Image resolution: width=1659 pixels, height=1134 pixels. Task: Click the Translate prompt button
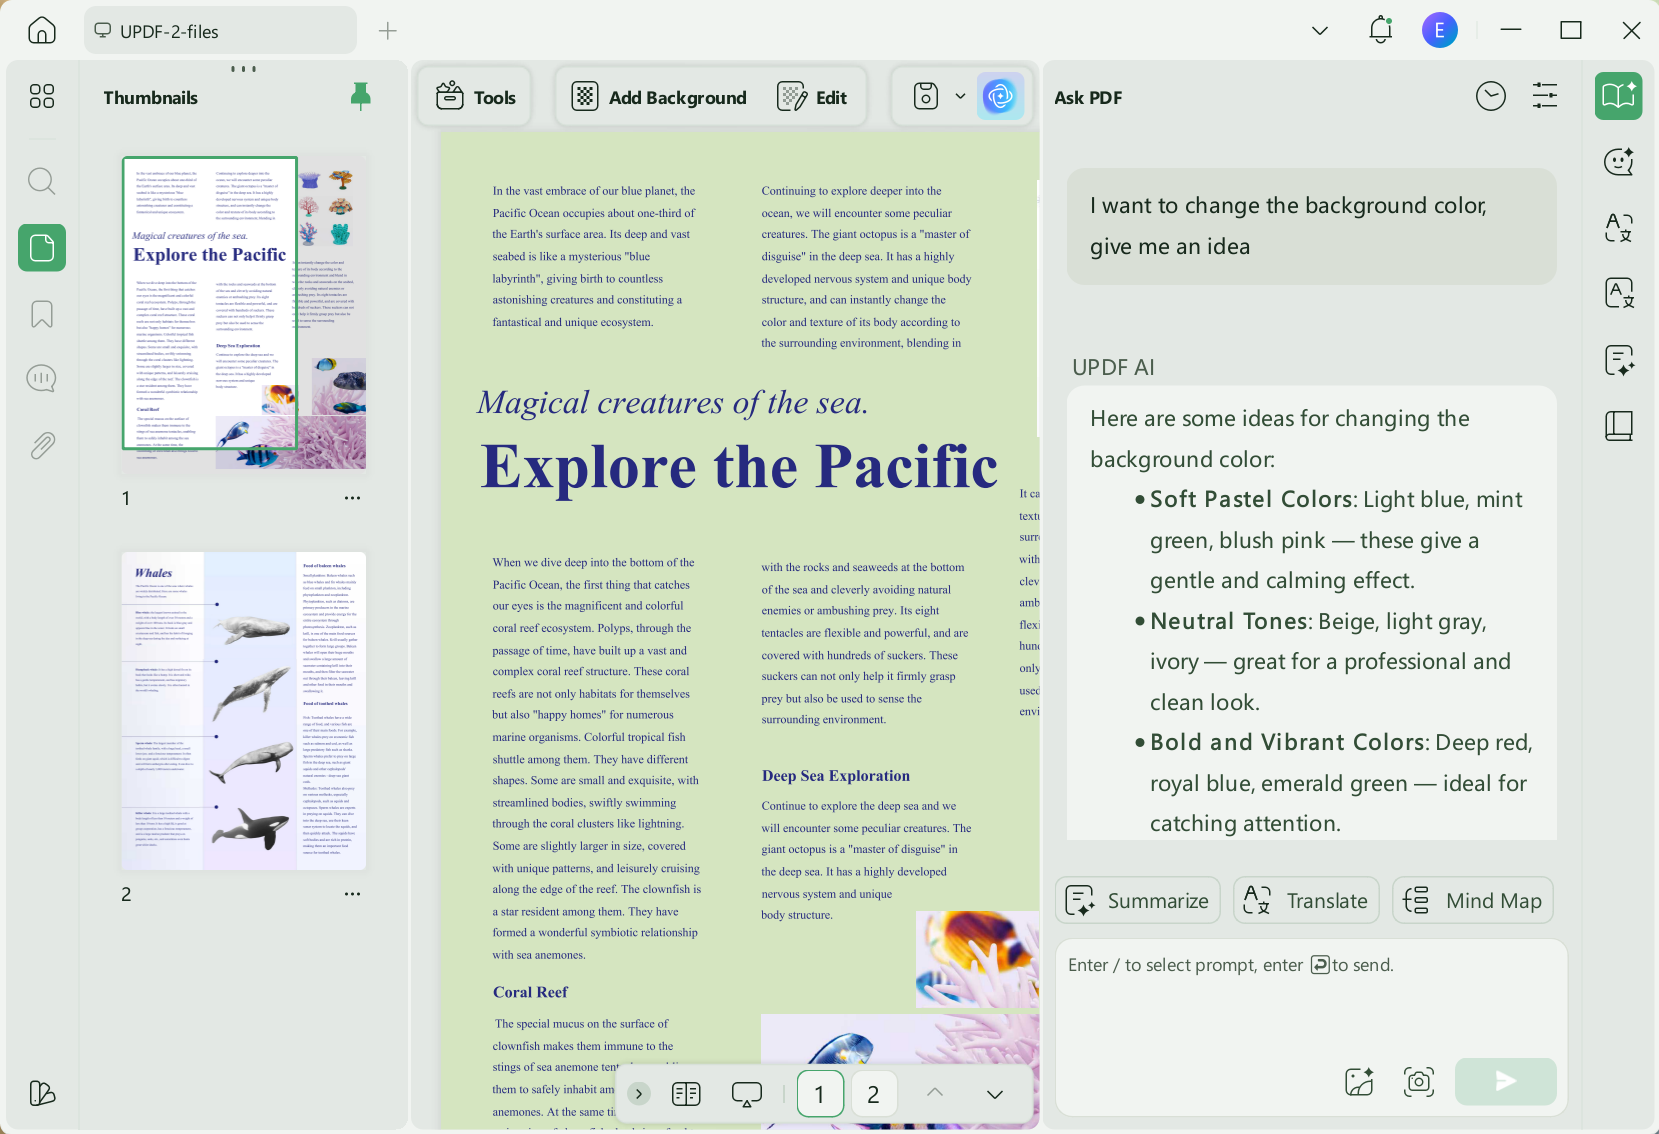pyautogui.click(x=1306, y=901)
